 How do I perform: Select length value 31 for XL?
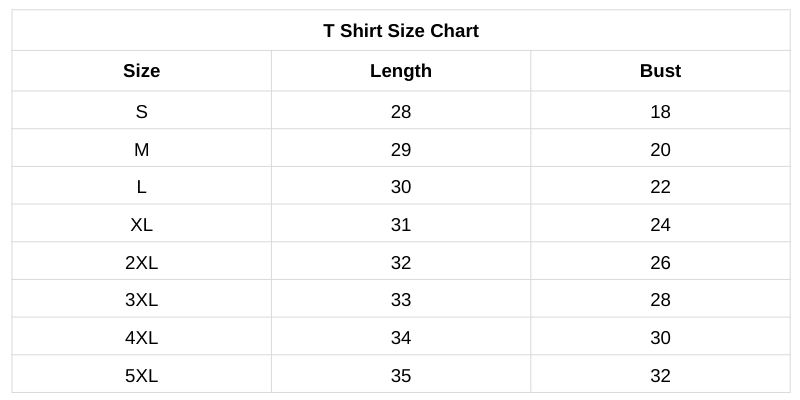(401, 225)
